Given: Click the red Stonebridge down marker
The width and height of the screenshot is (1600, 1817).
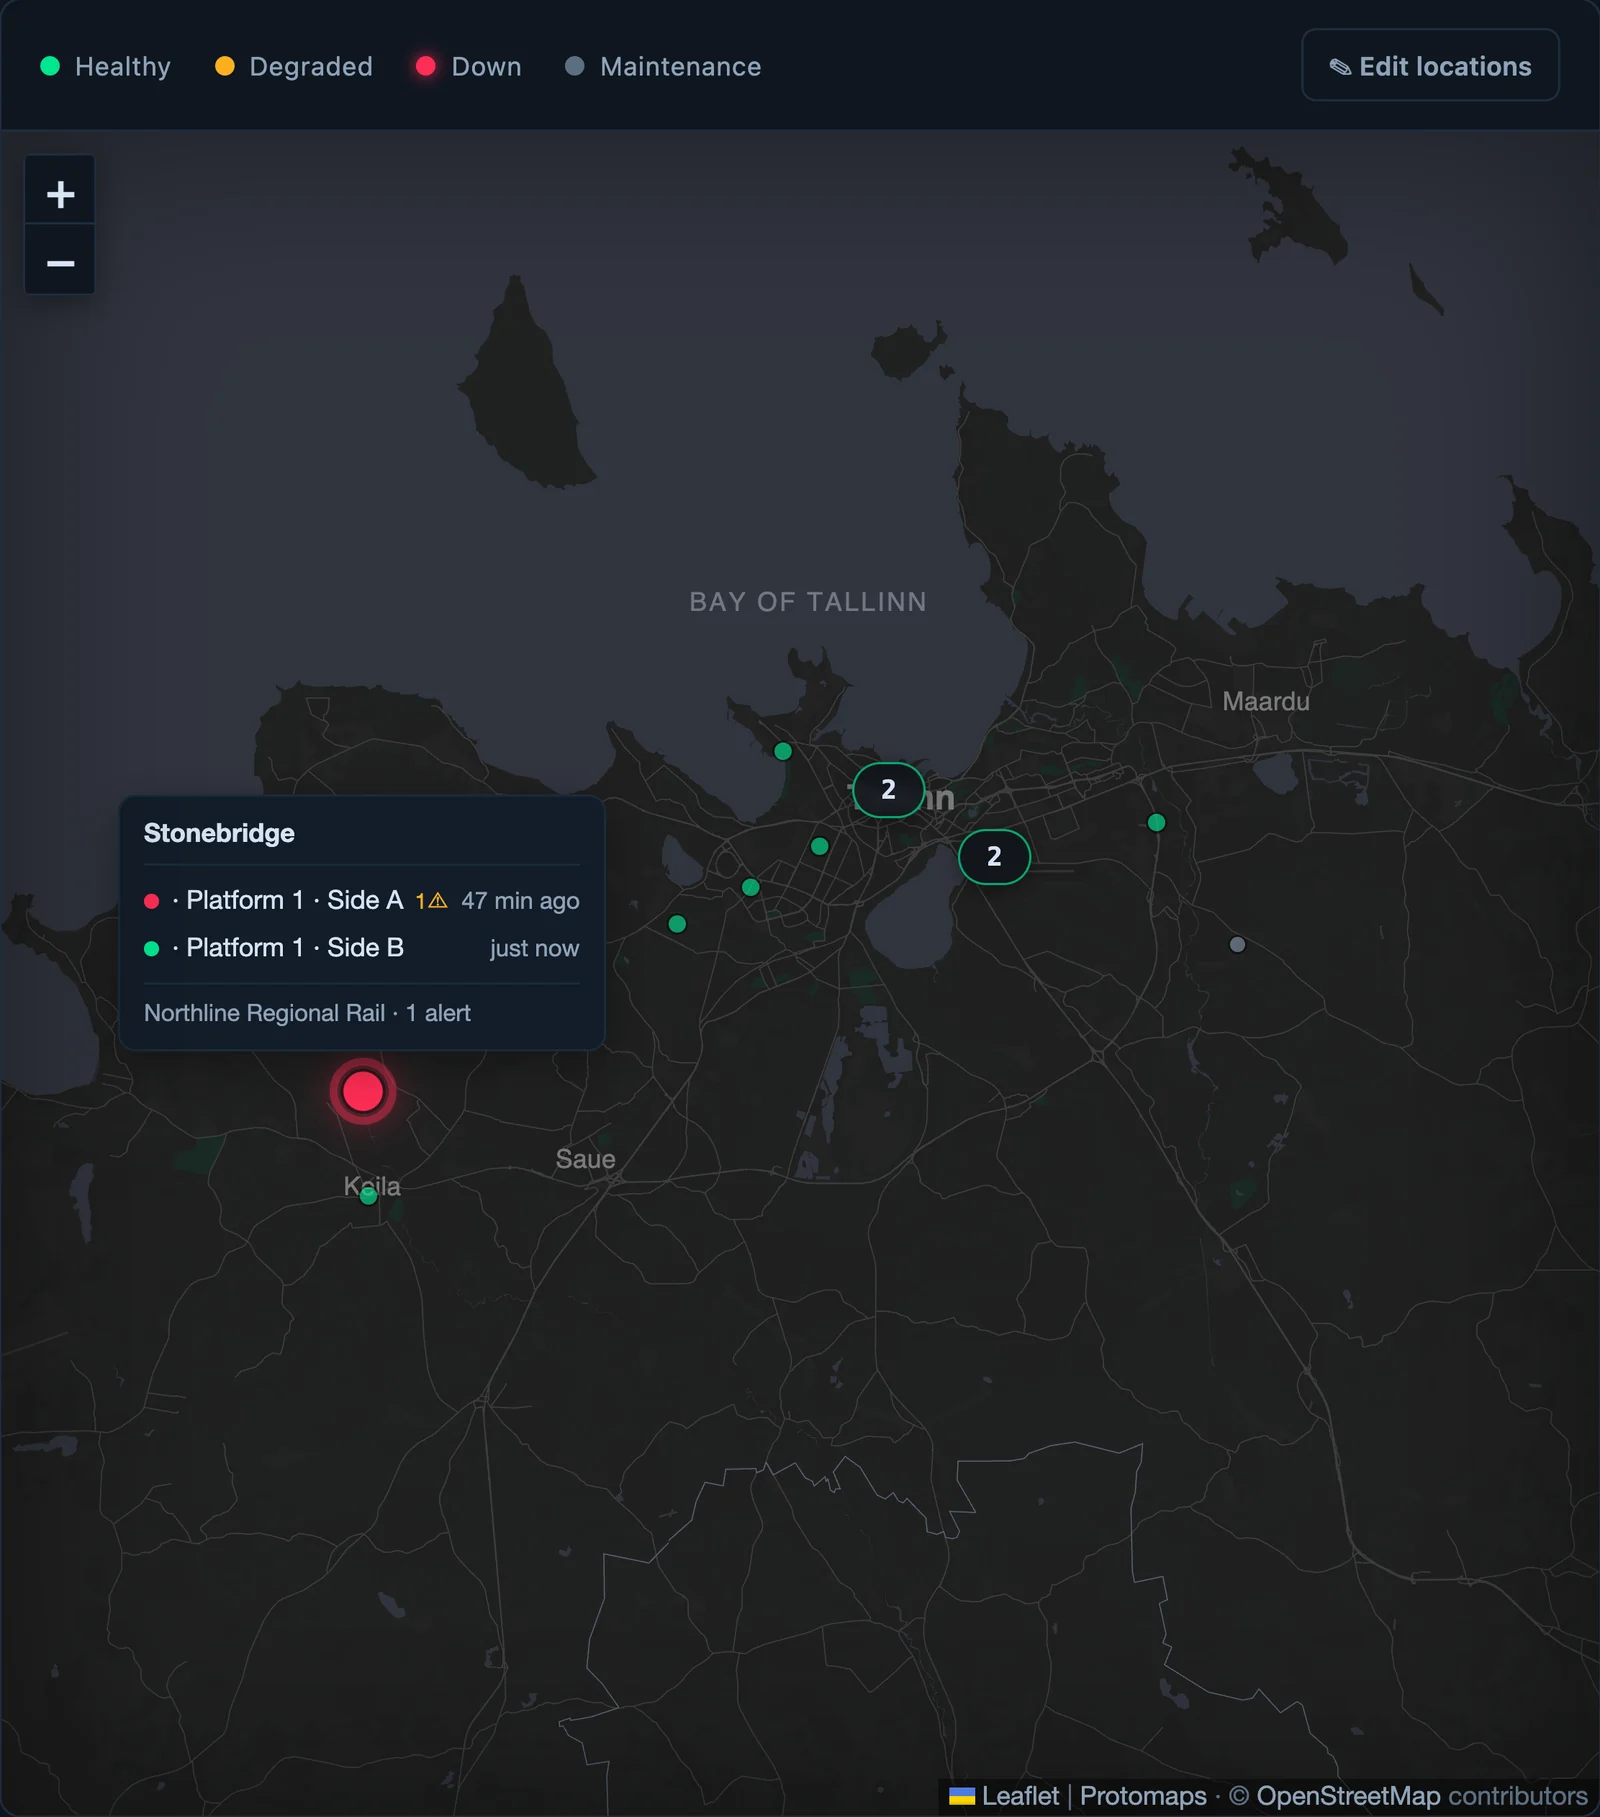Looking at the screenshot, I should coord(363,1091).
